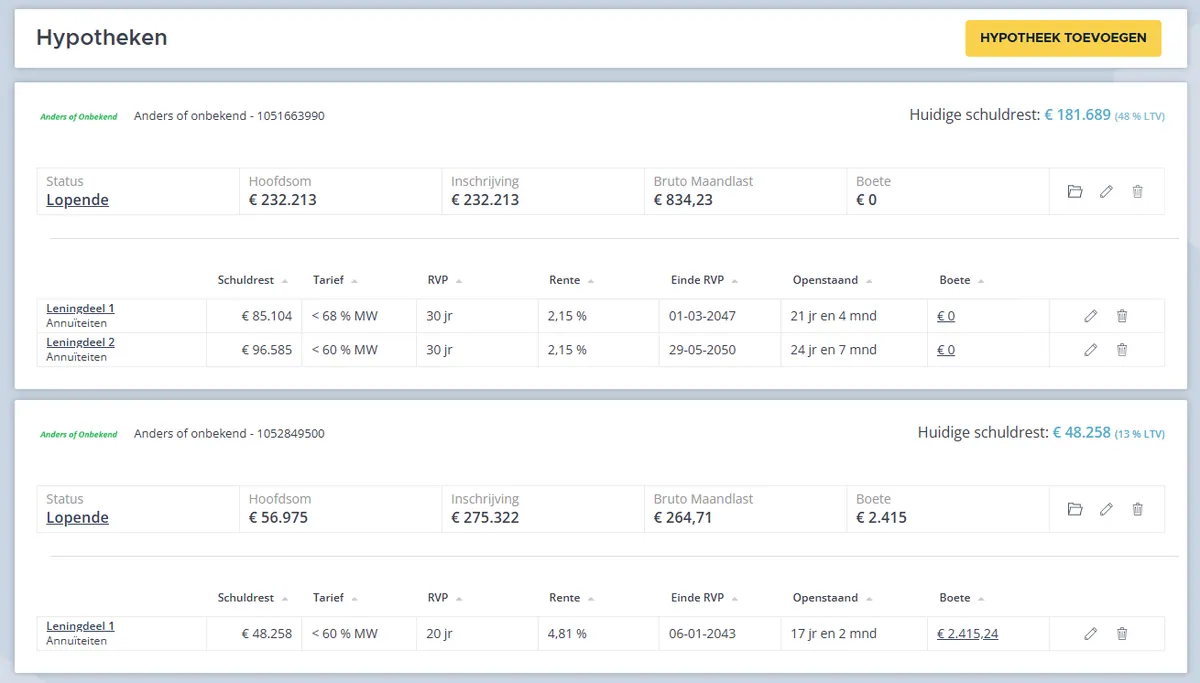Edit mortgage 1052849500 with pencil icon
The image size is (1200, 683).
click(1106, 509)
